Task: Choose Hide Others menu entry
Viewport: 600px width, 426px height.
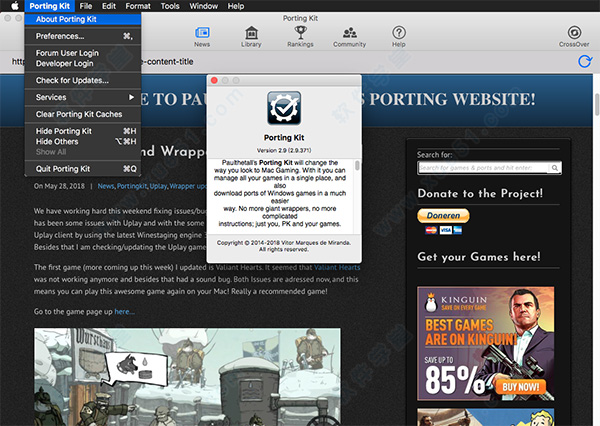Action: pos(83,142)
